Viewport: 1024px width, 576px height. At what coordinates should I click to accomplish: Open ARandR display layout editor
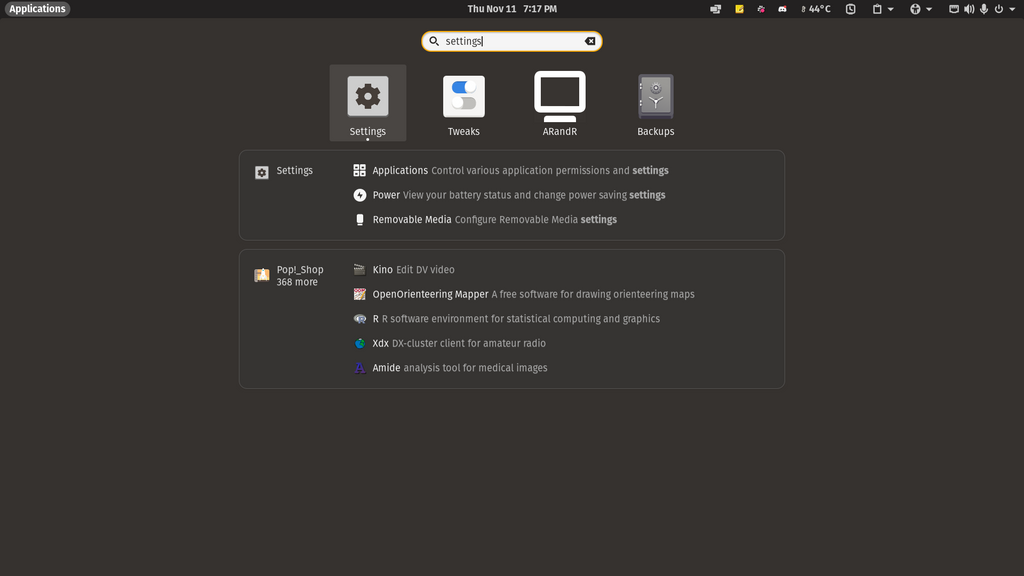559,100
